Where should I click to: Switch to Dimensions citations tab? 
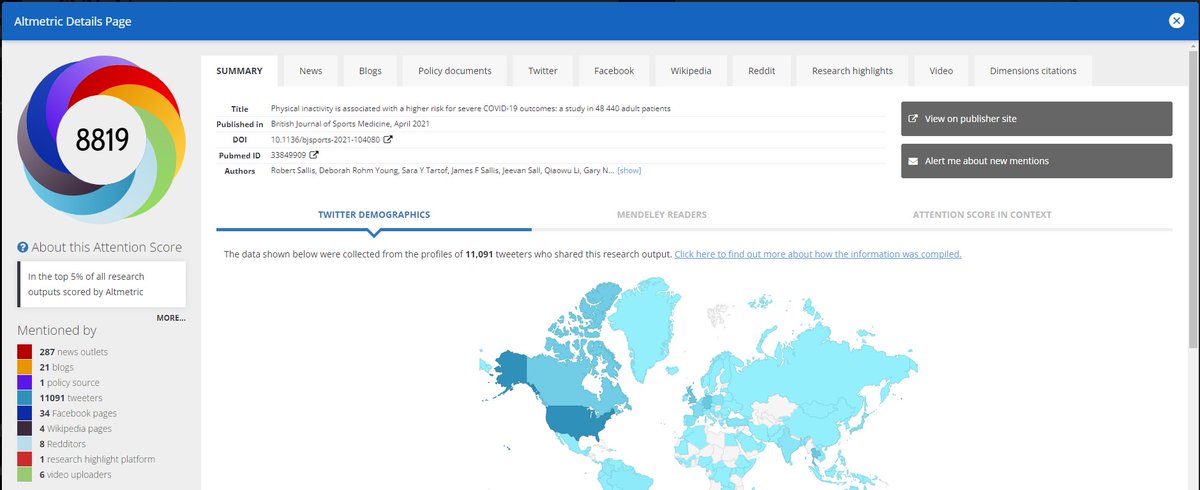click(x=1033, y=71)
